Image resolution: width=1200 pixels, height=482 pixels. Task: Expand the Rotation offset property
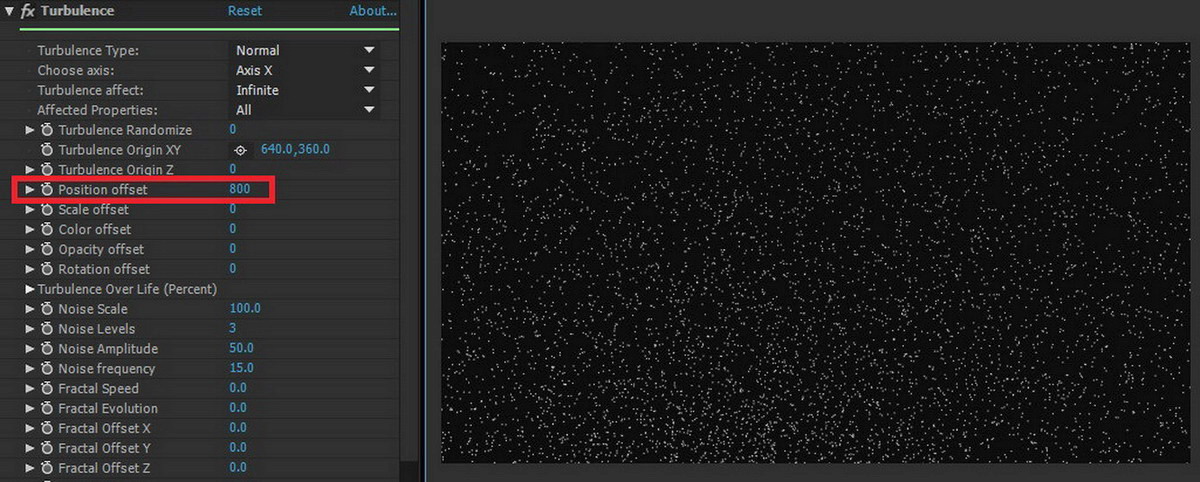tap(30, 269)
